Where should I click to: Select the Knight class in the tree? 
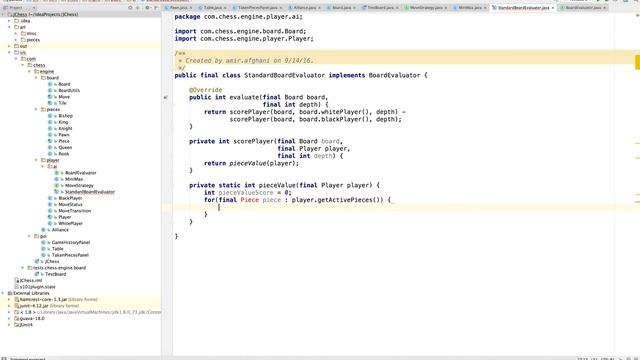point(65,129)
